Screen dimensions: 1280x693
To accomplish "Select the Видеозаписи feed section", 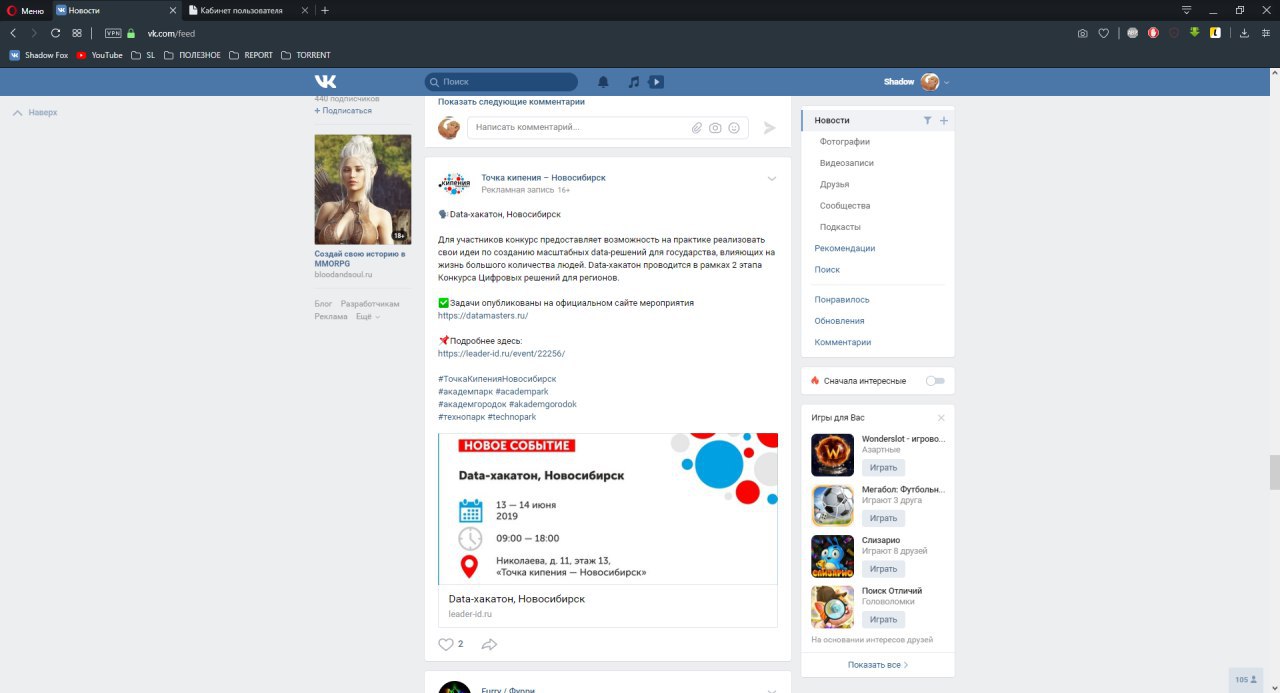I will [846, 163].
